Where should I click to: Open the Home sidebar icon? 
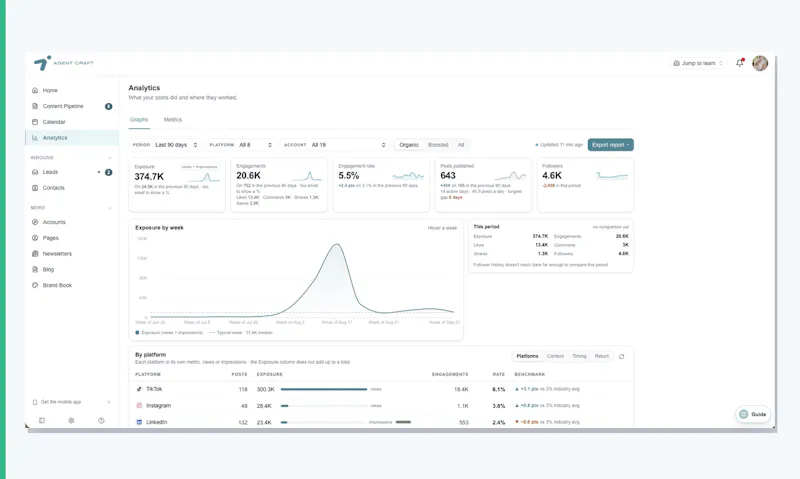click(35, 90)
